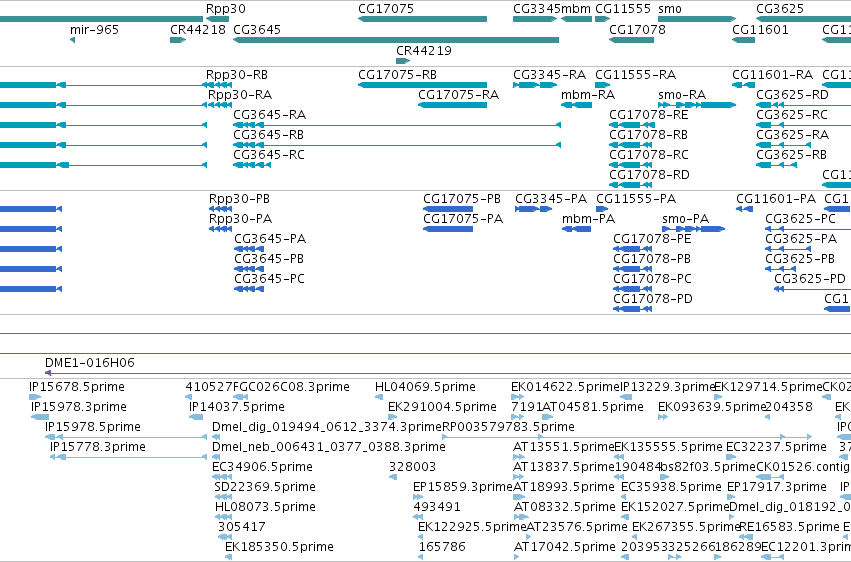This screenshot has width=851, height=562.
Task: Click the CG17078 gene label
Action: click(x=637, y=29)
